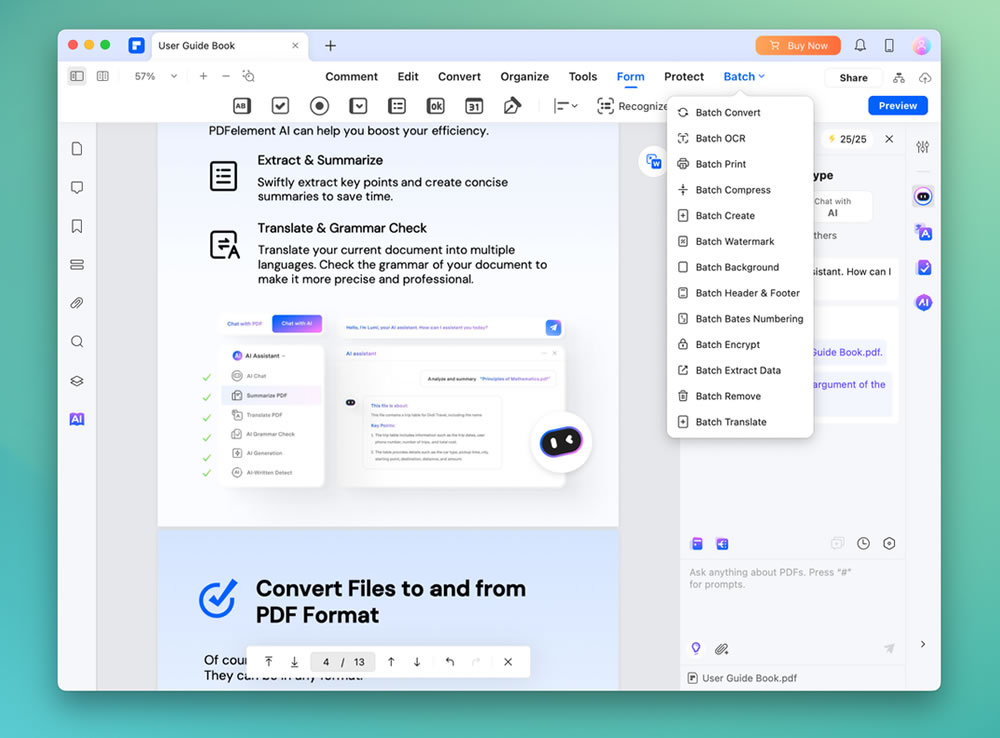Viewport: 1000px width, 738px height.
Task: Toggle the two-page reading view
Action: tap(103, 77)
